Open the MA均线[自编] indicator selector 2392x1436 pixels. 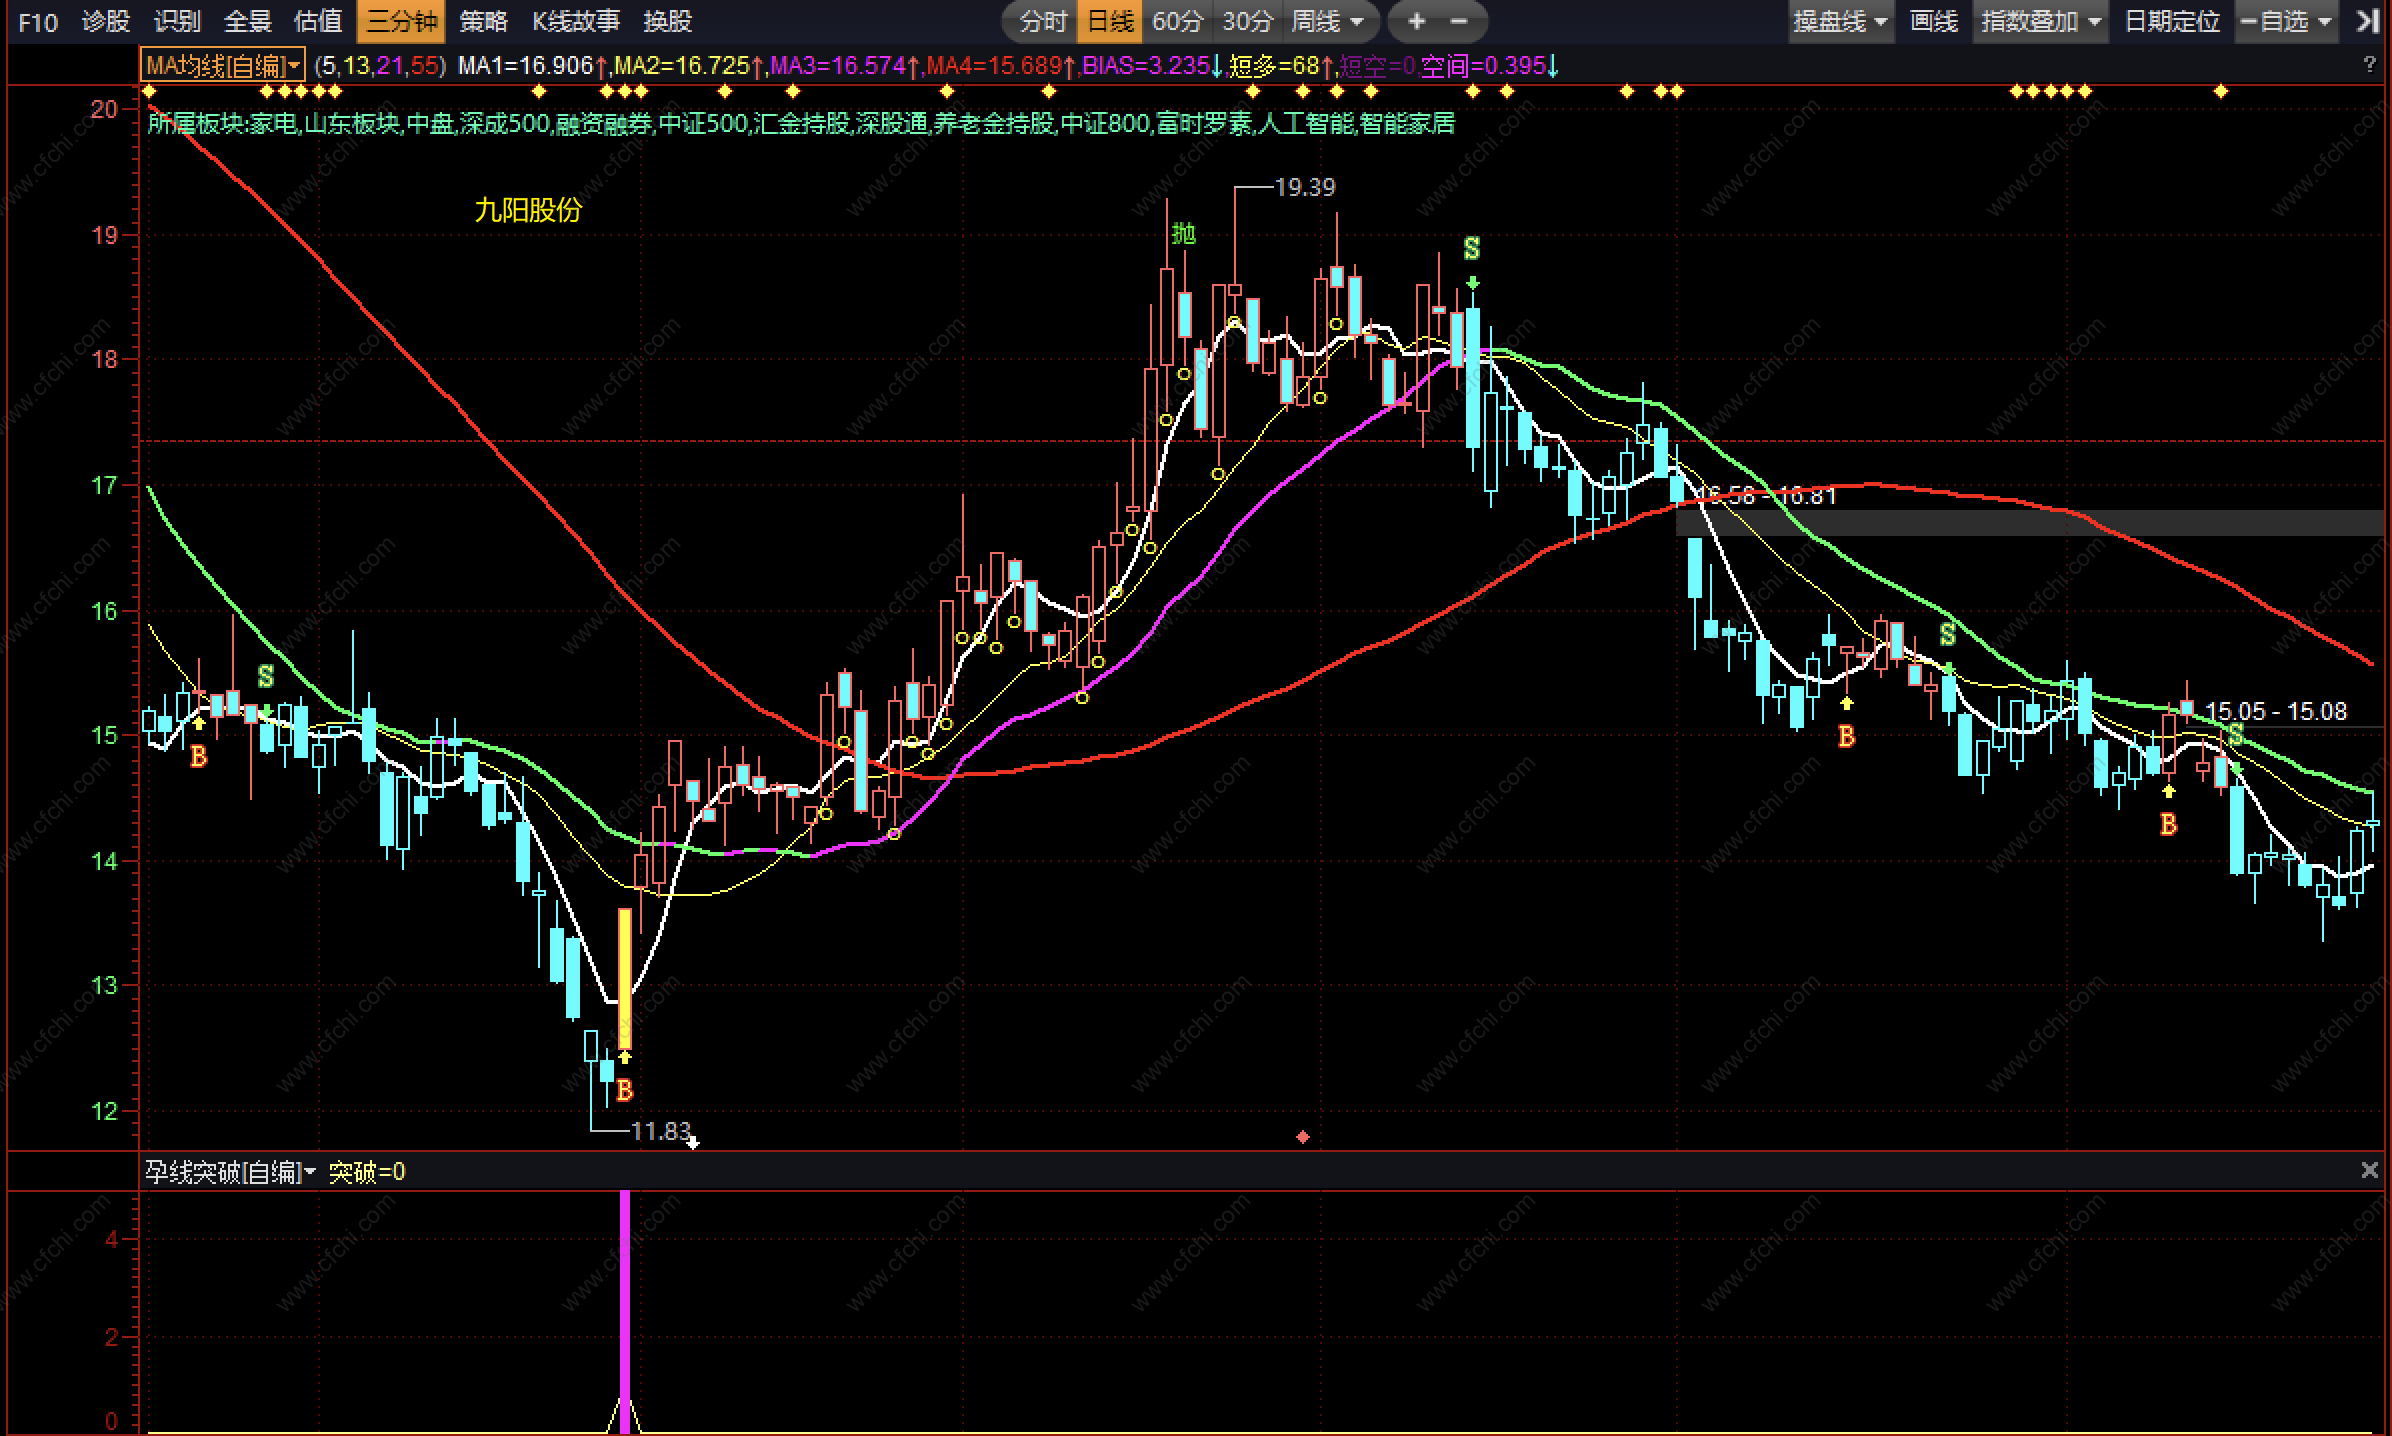tap(222, 66)
